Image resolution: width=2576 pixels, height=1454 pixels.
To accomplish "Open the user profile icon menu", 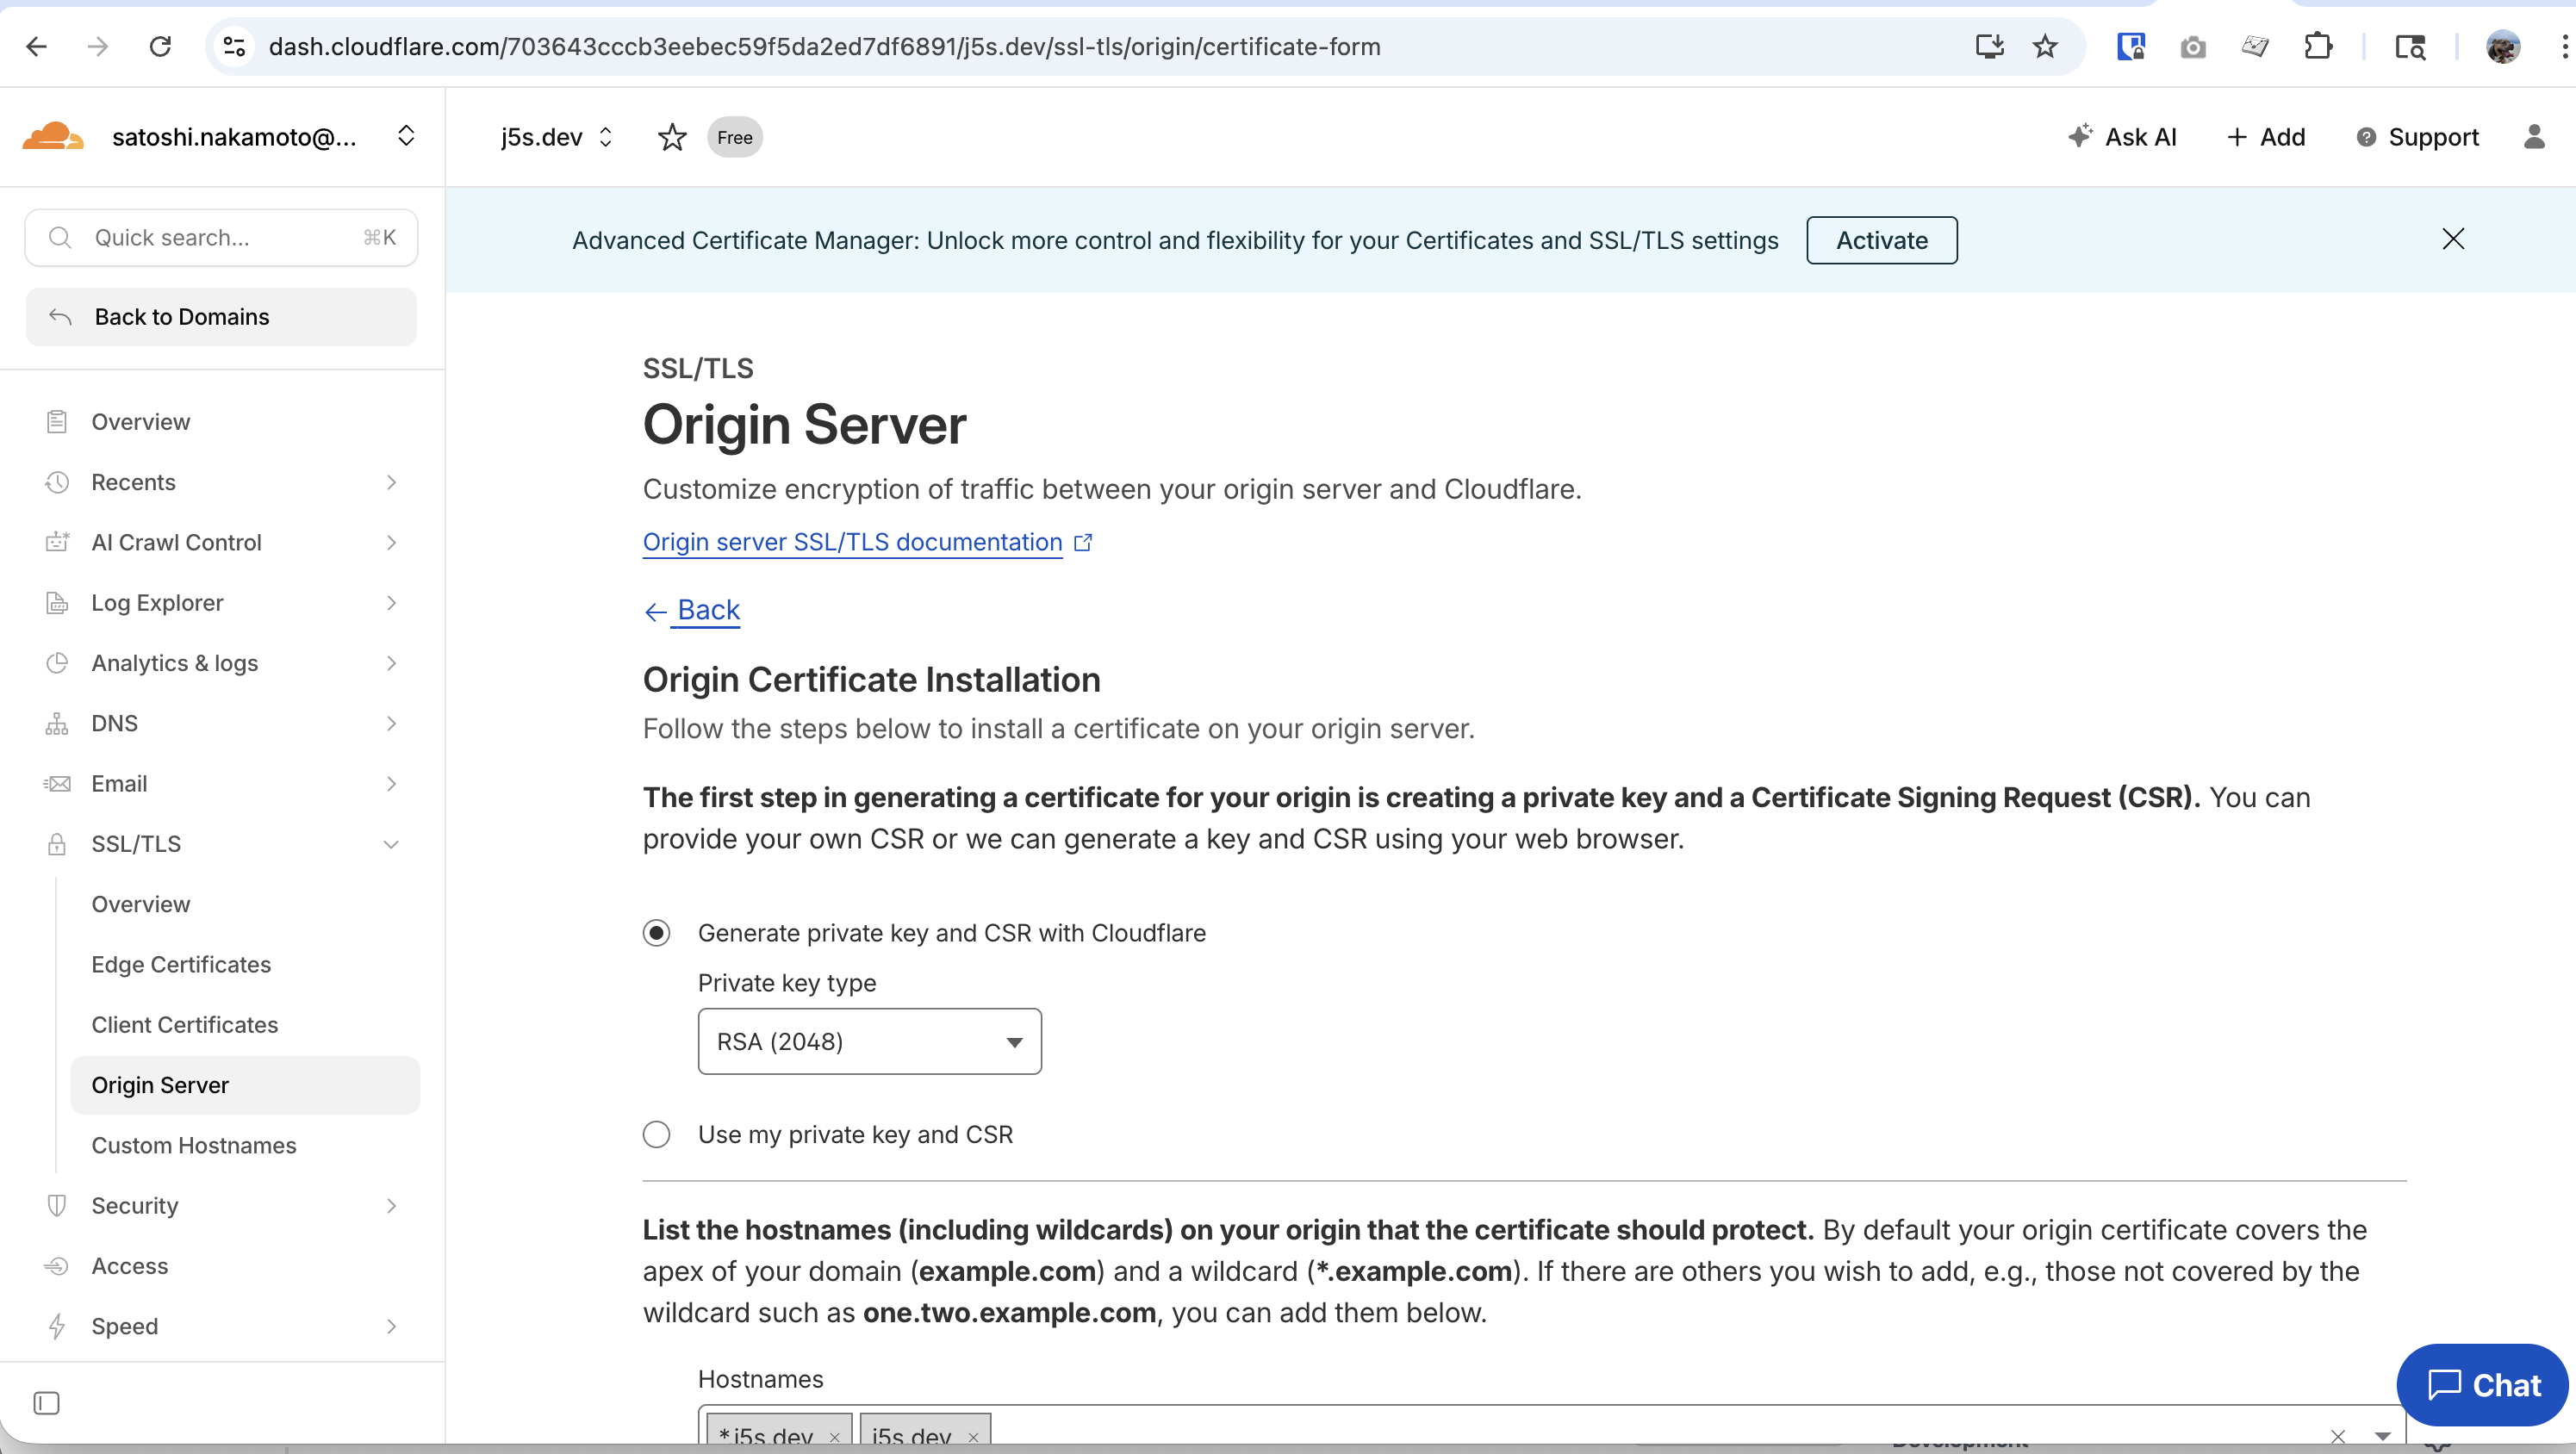I will (x=2533, y=137).
